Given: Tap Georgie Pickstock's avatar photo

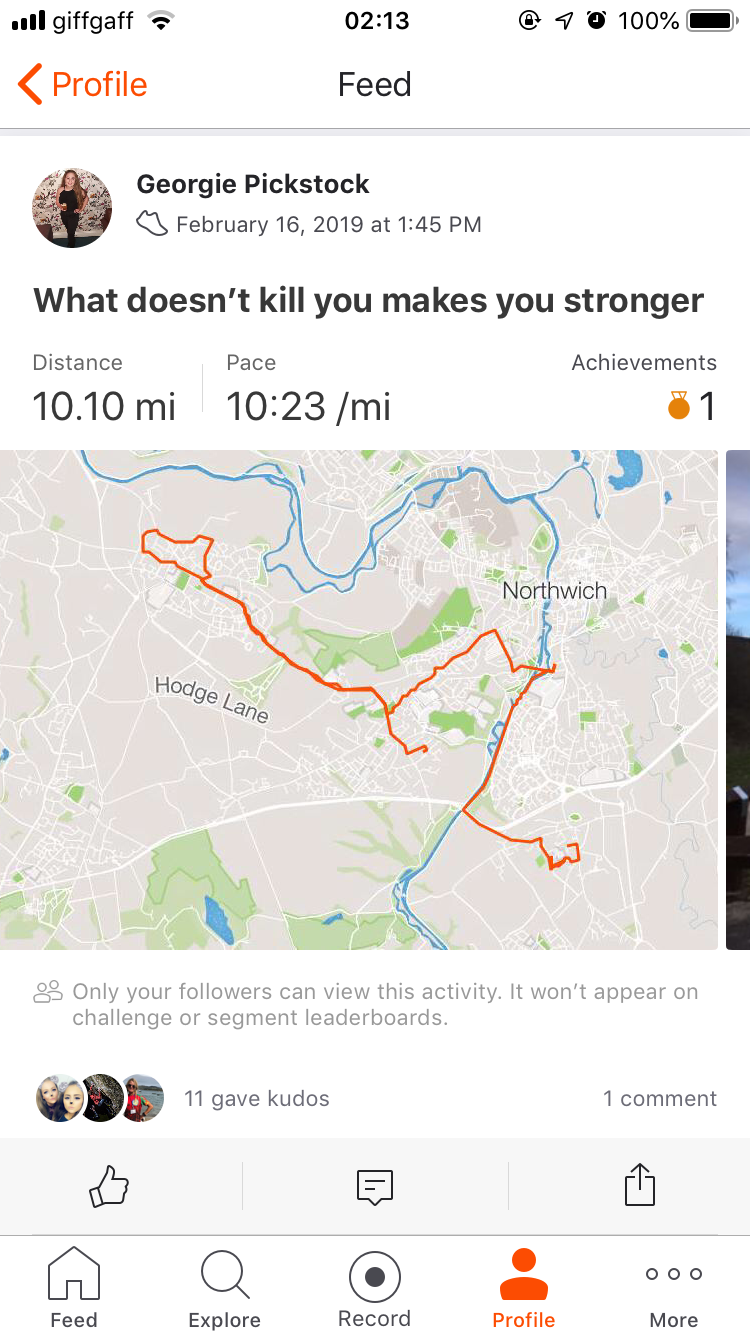Looking at the screenshot, I should pos(72,207).
